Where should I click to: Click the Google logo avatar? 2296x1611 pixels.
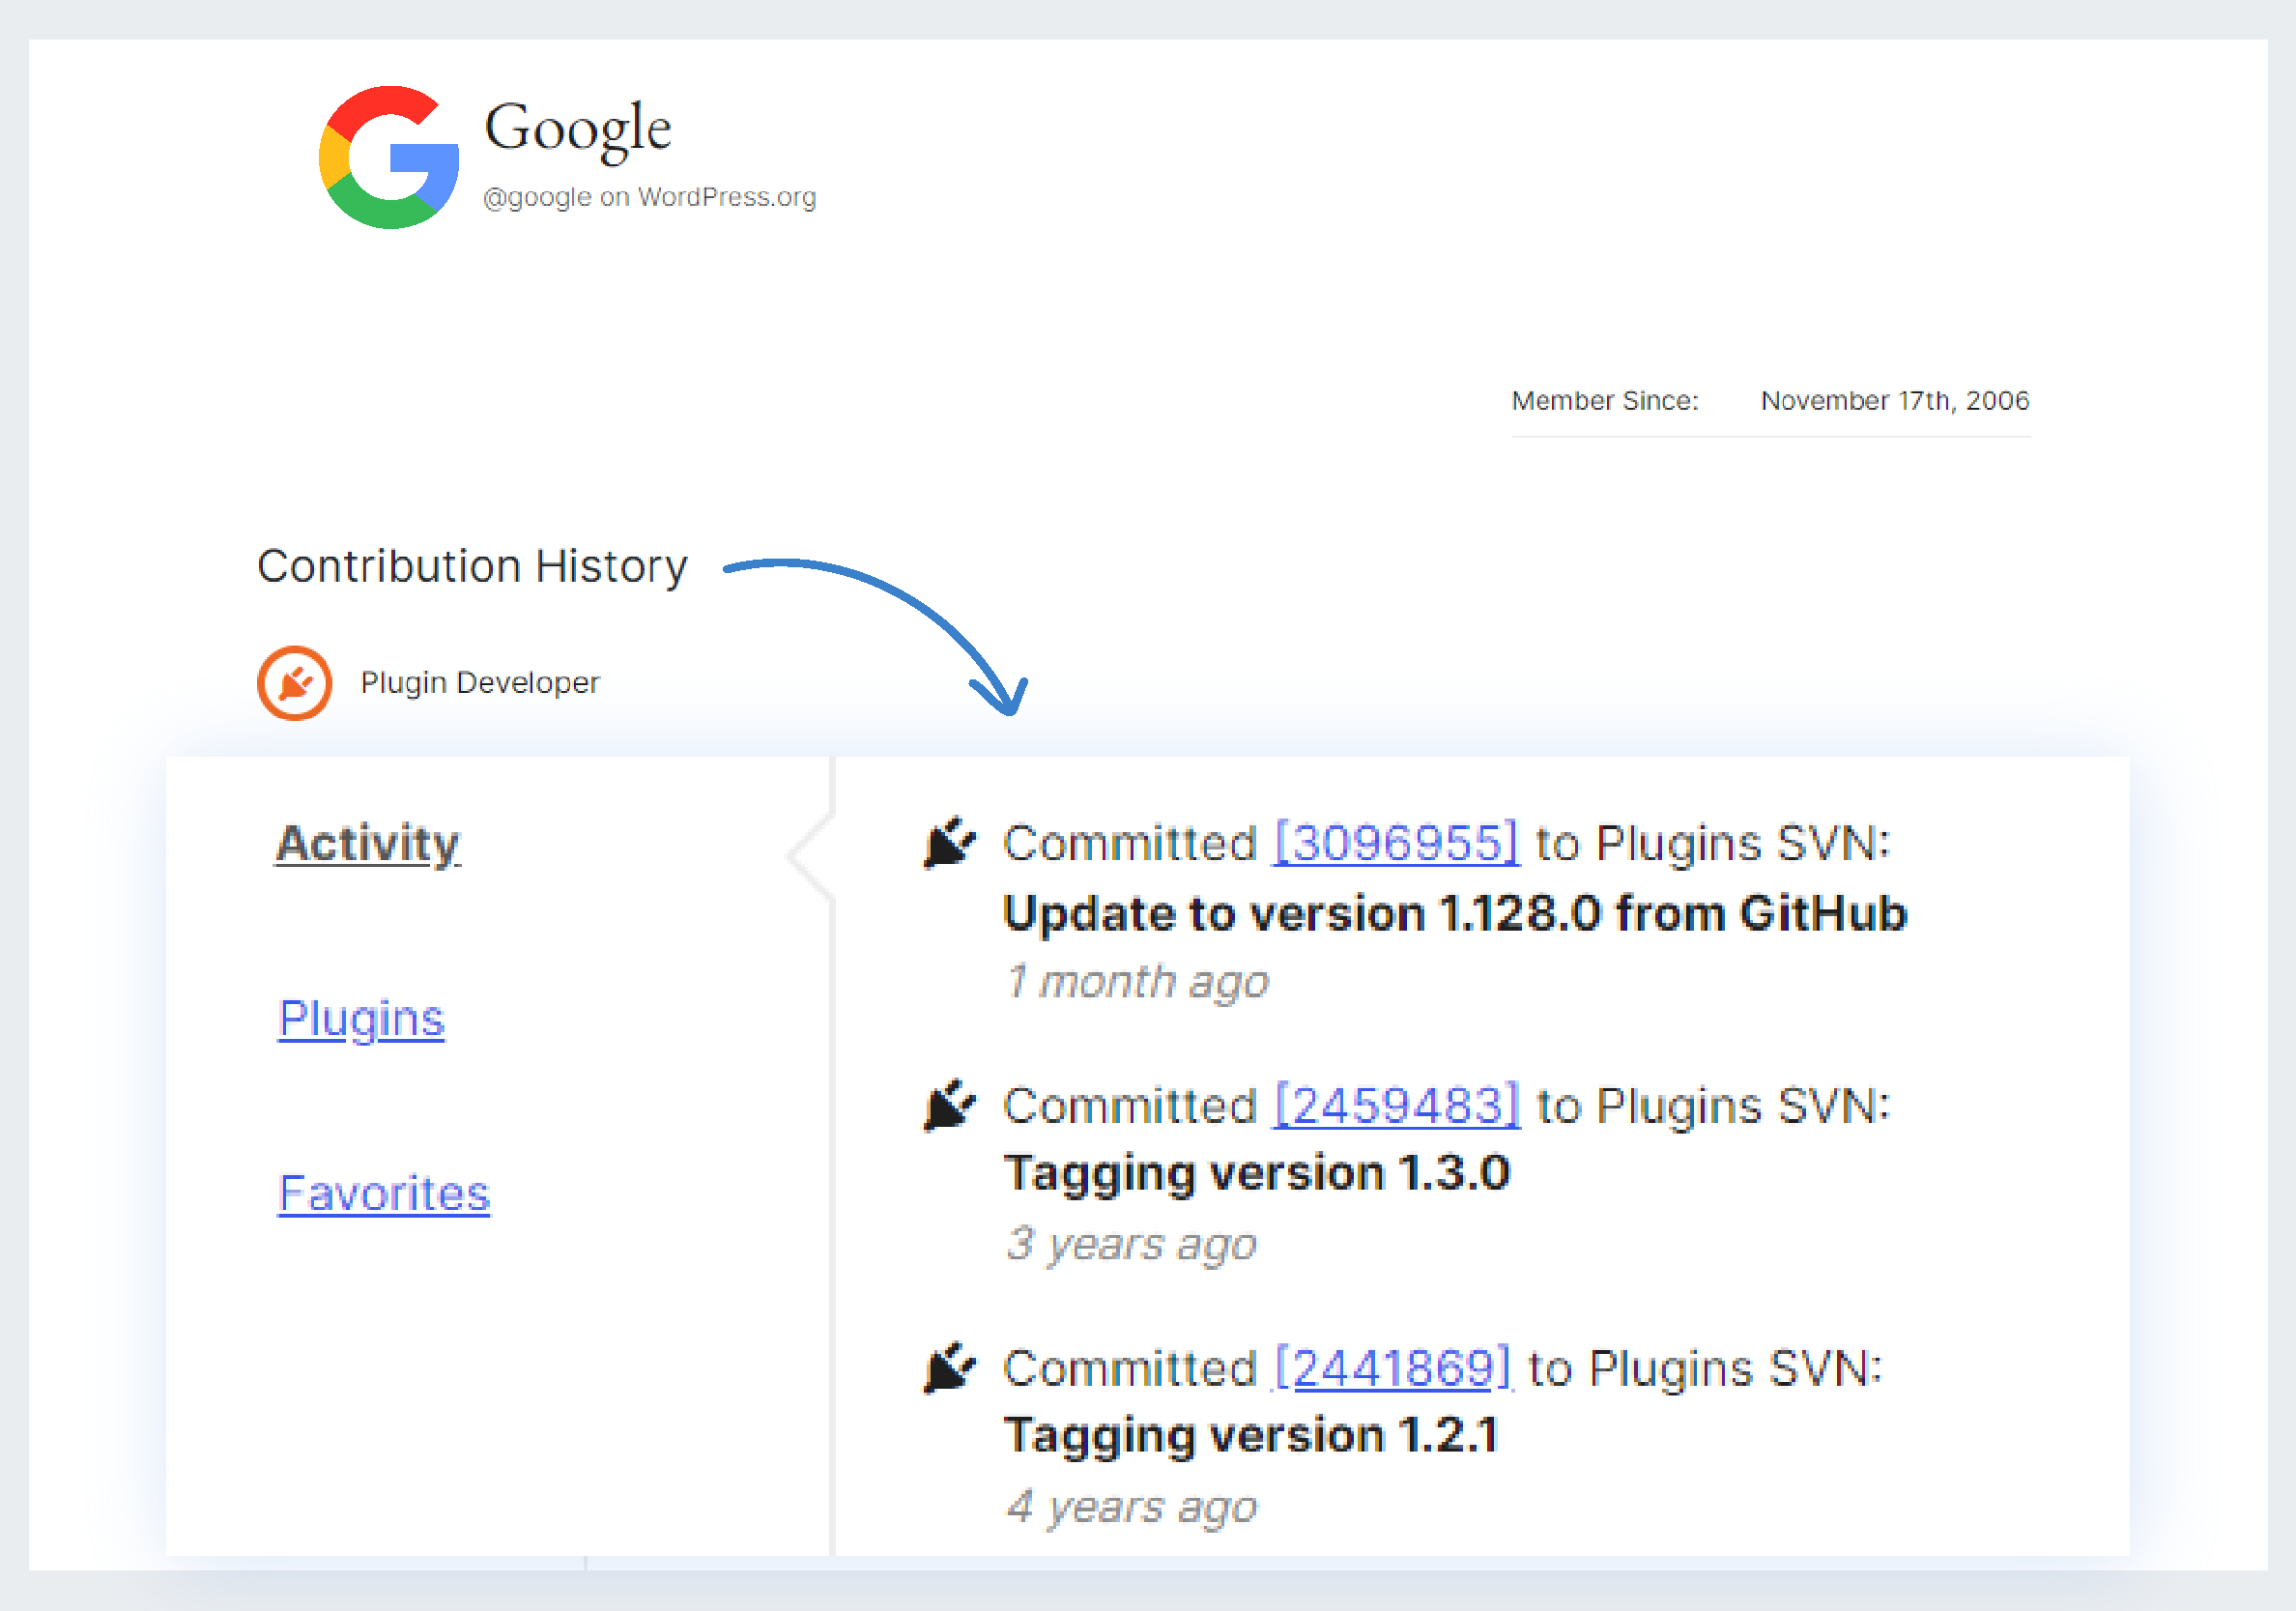(388, 158)
